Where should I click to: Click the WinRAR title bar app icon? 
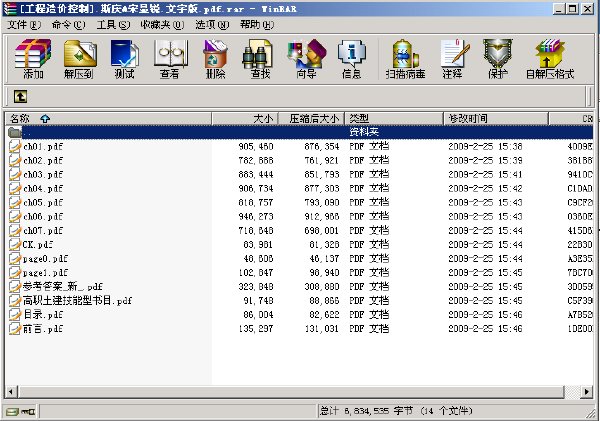[x=9, y=8]
